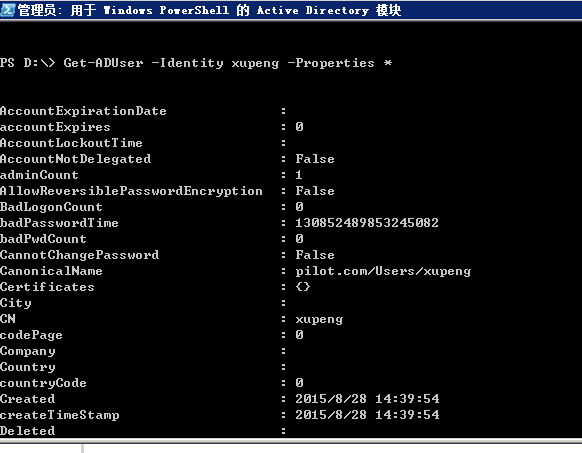Select the 'CannotChangePassword' property name
The image size is (582, 453).
point(79,255)
